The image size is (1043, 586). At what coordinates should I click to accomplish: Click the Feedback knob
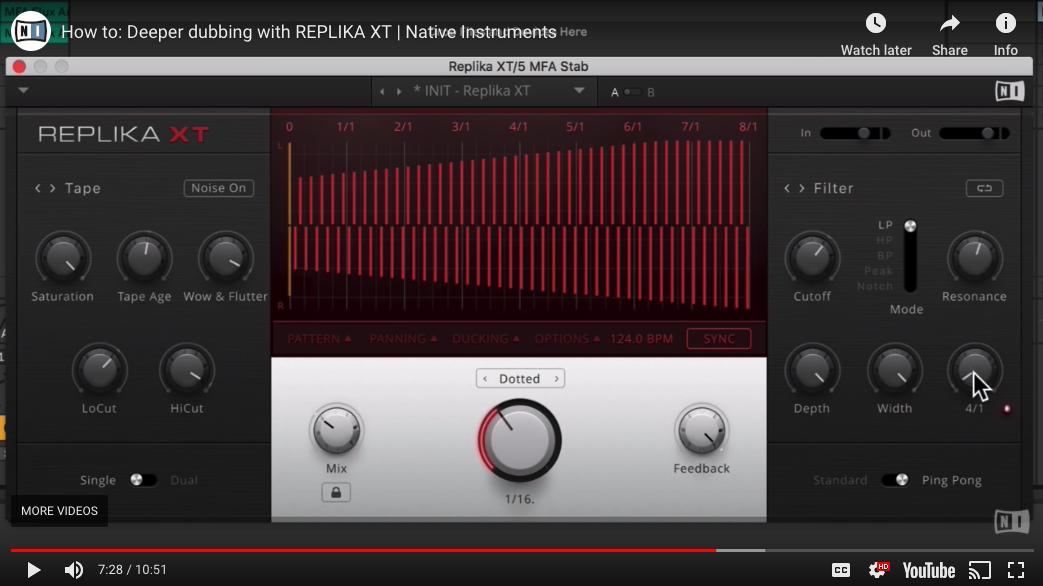(701, 430)
